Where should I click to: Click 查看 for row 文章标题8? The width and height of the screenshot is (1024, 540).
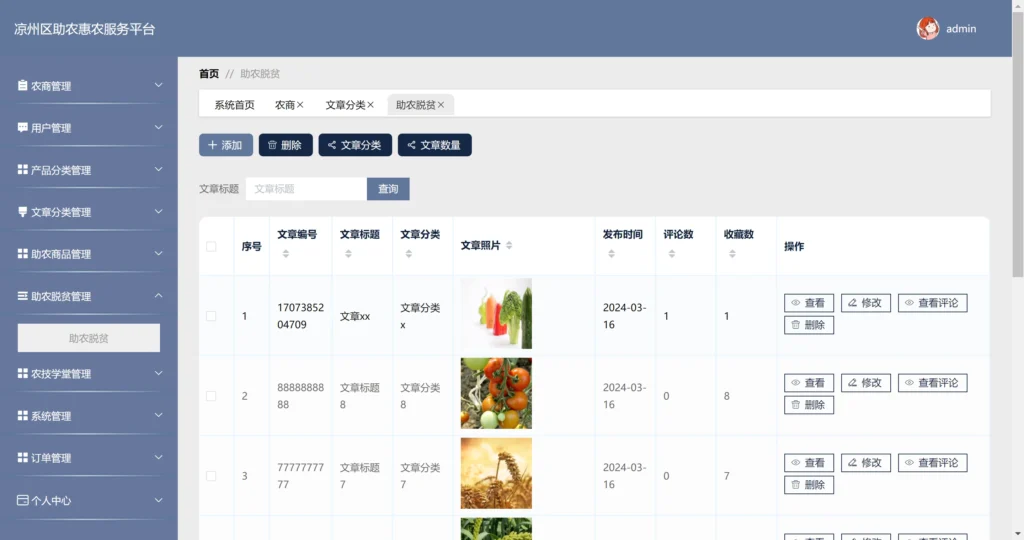(x=808, y=383)
